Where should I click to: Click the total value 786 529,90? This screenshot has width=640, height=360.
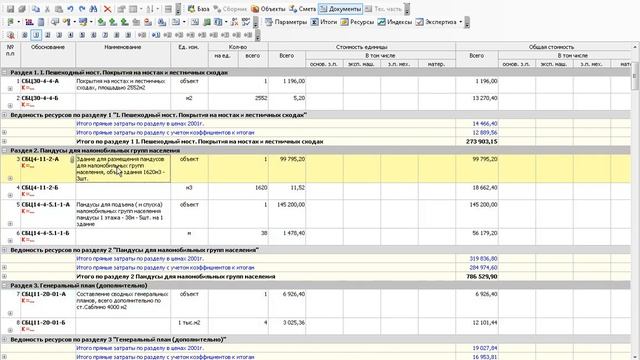[482, 276]
